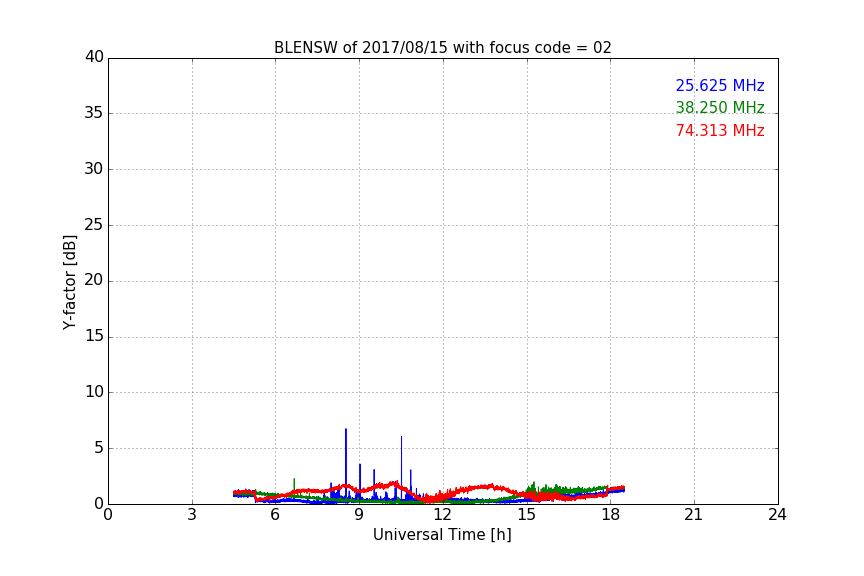Click the 9 tick label on the time axis

coord(359,515)
